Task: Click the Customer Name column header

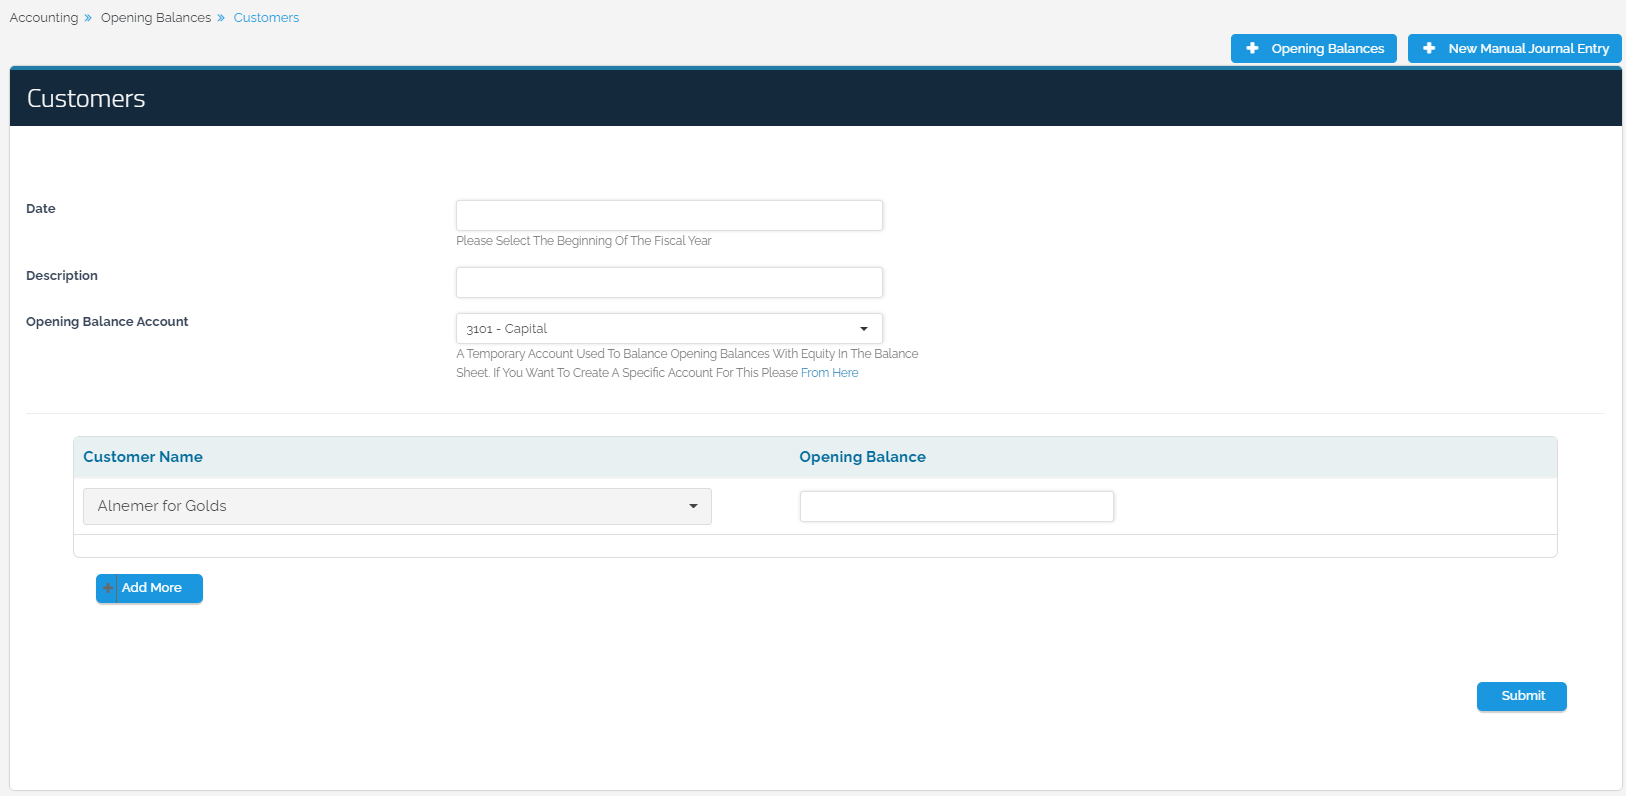Action: point(143,457)
